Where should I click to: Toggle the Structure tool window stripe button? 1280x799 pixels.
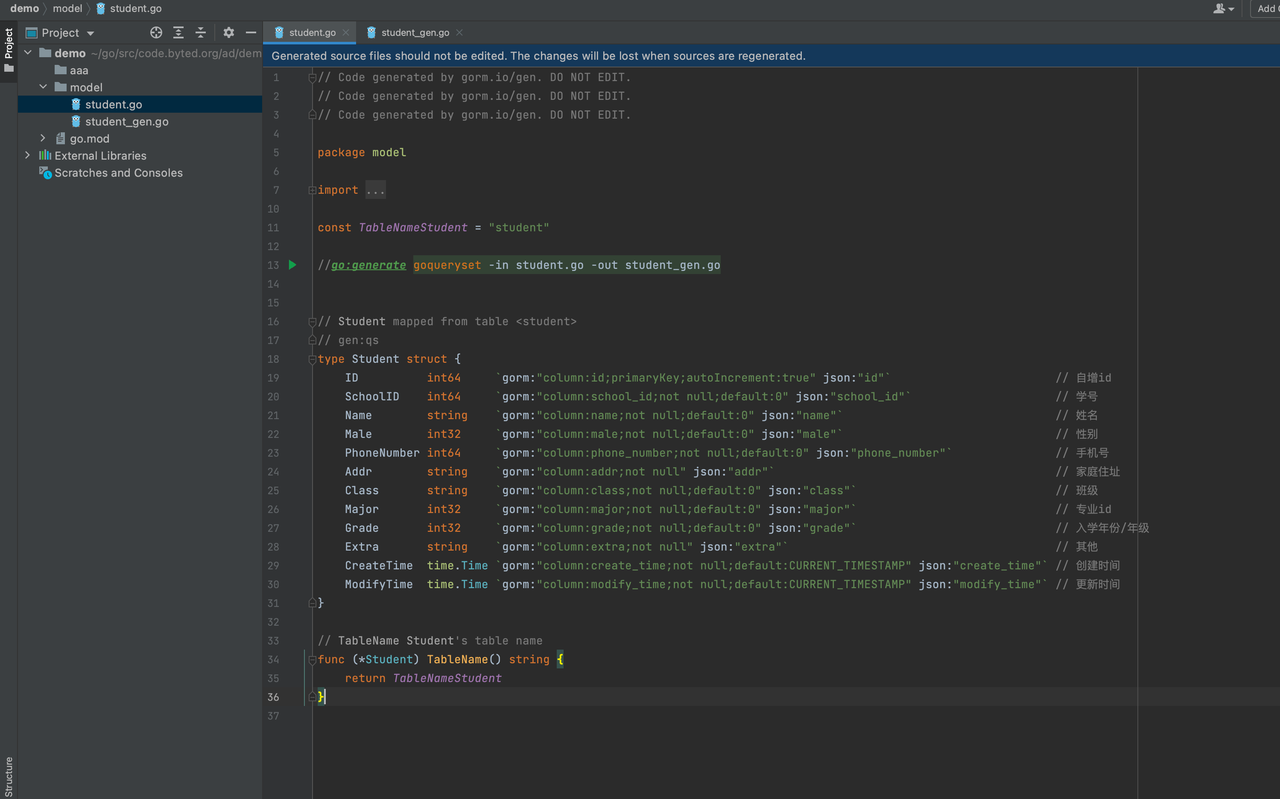9,773
